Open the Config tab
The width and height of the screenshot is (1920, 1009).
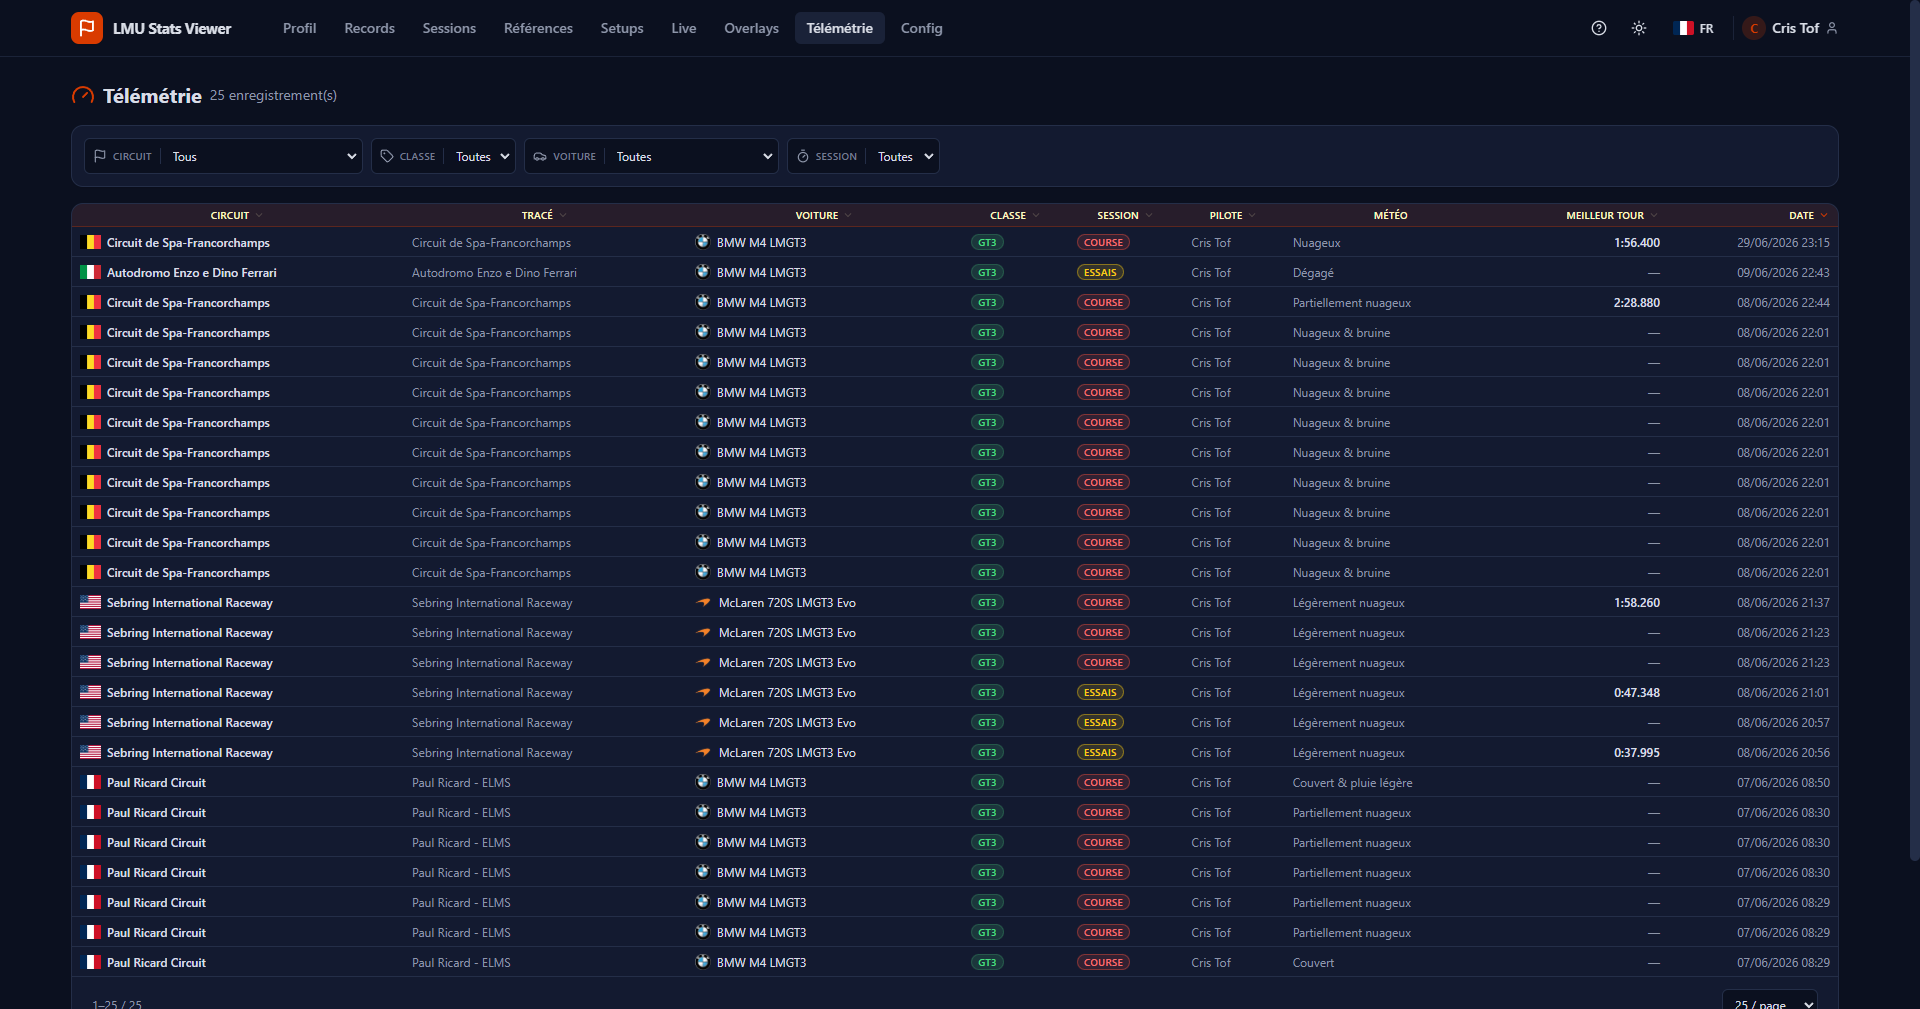922,28
